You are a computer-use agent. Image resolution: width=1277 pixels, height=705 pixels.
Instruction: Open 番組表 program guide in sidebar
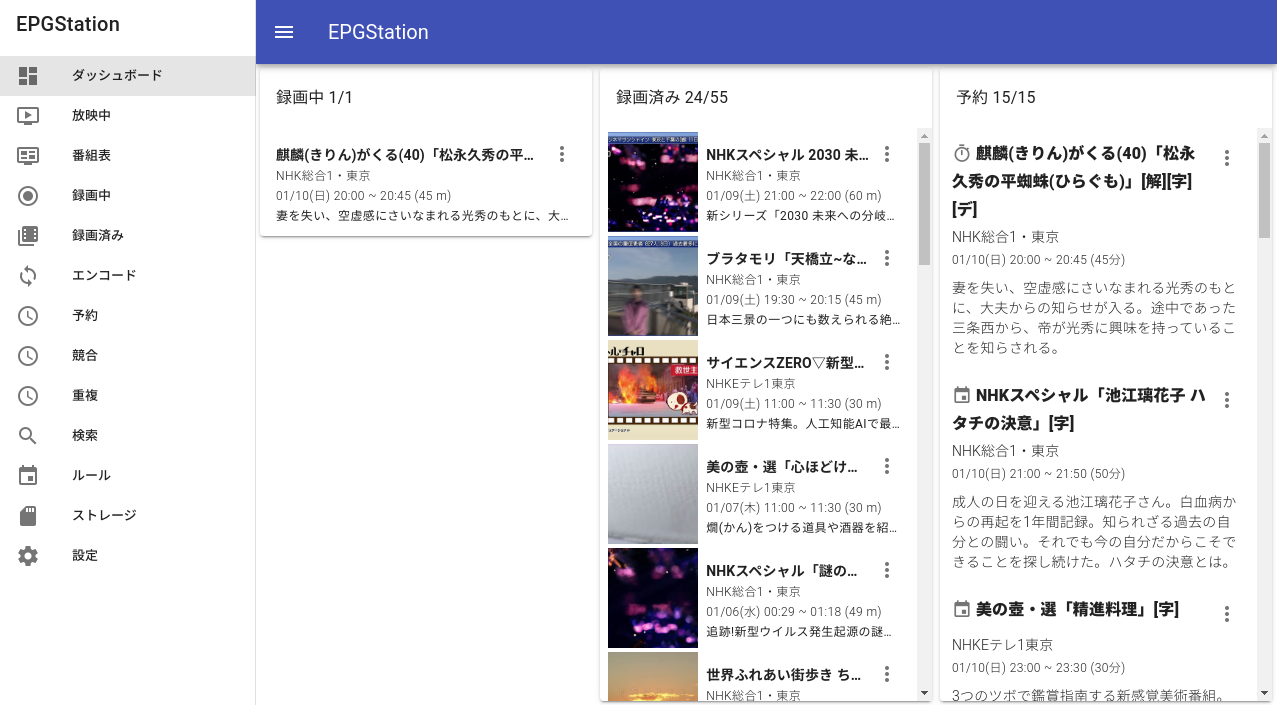coord(128,155)
